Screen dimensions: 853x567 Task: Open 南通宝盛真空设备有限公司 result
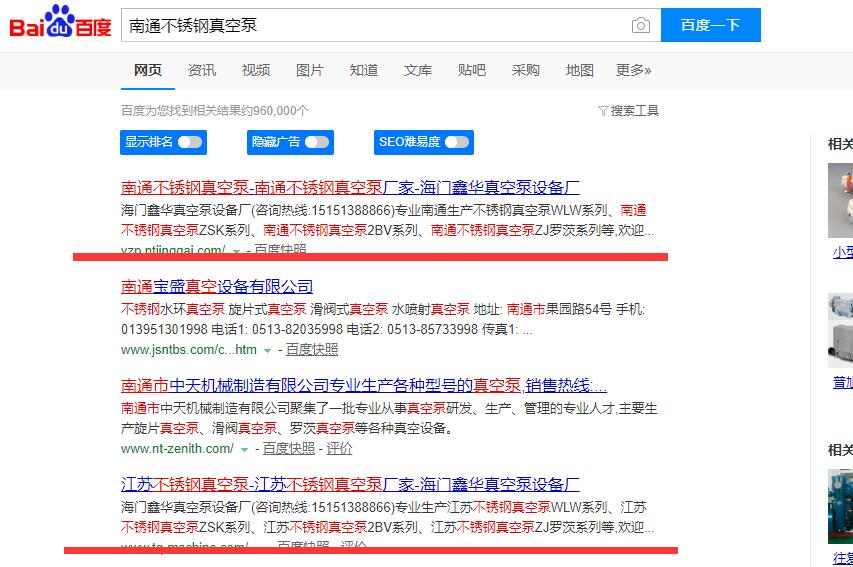[x=217, y=287]
